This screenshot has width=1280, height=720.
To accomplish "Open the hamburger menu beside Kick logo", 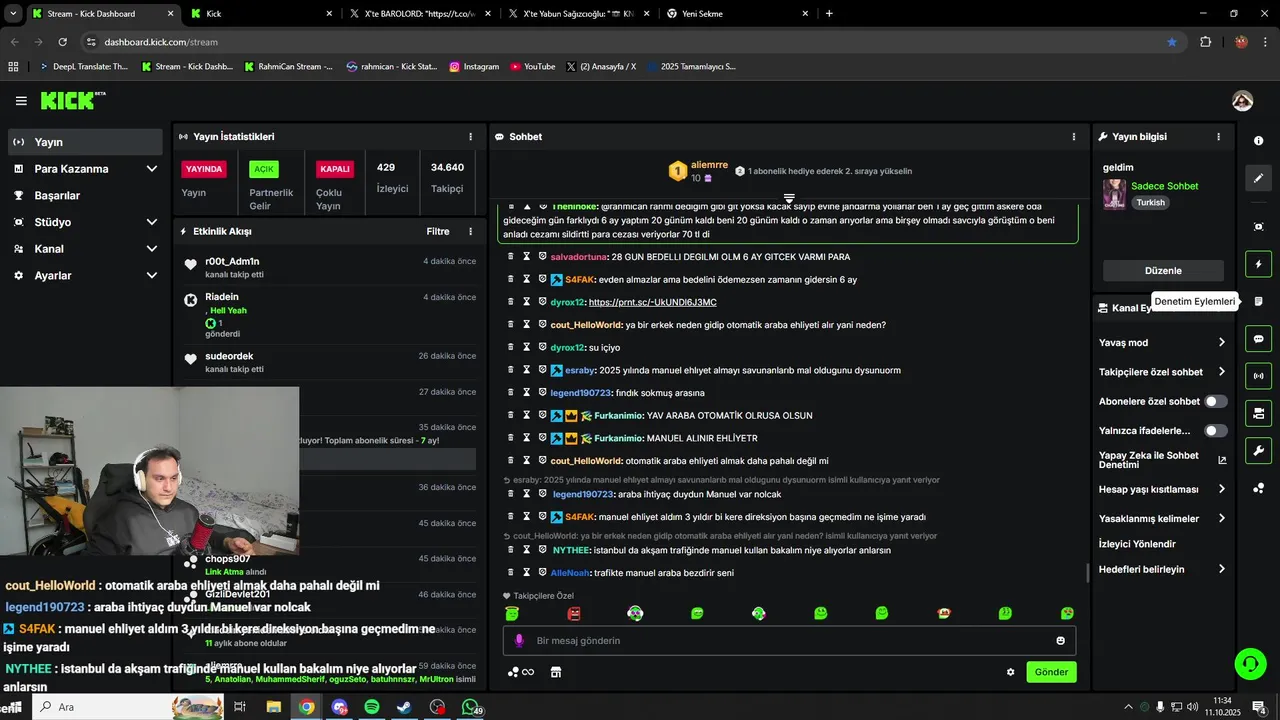I will click(21, 101).
